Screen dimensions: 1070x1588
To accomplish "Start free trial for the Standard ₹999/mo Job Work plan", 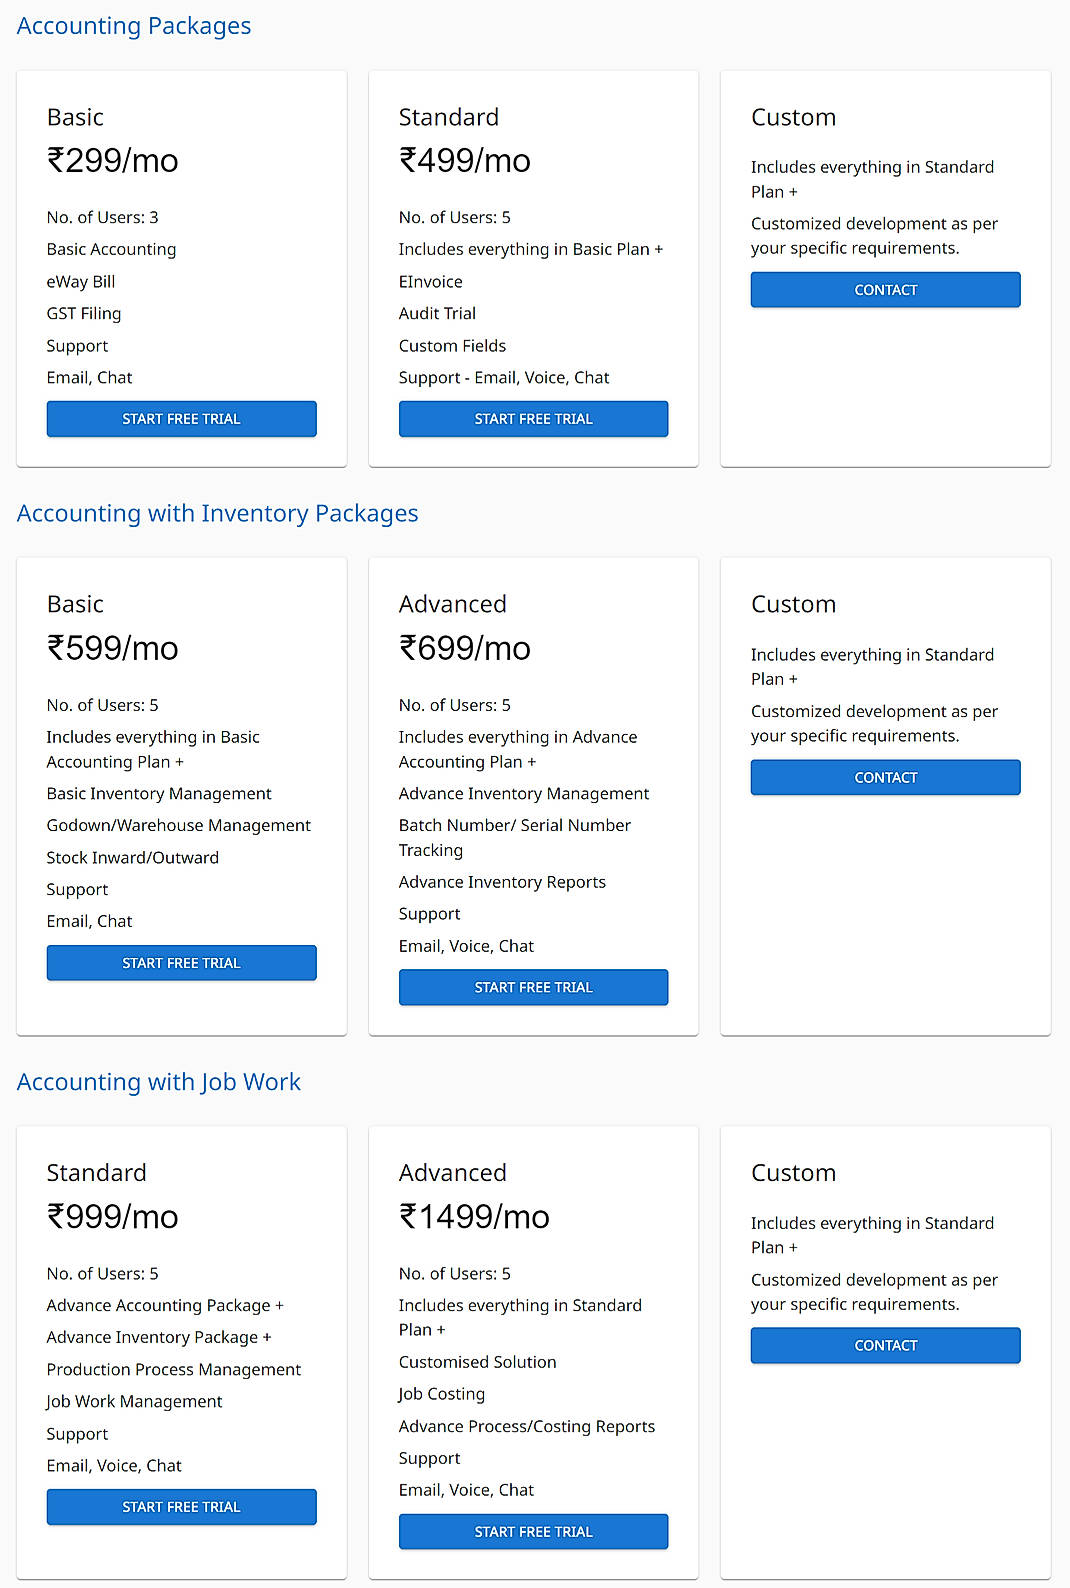I will click(x=181, y=1506).
